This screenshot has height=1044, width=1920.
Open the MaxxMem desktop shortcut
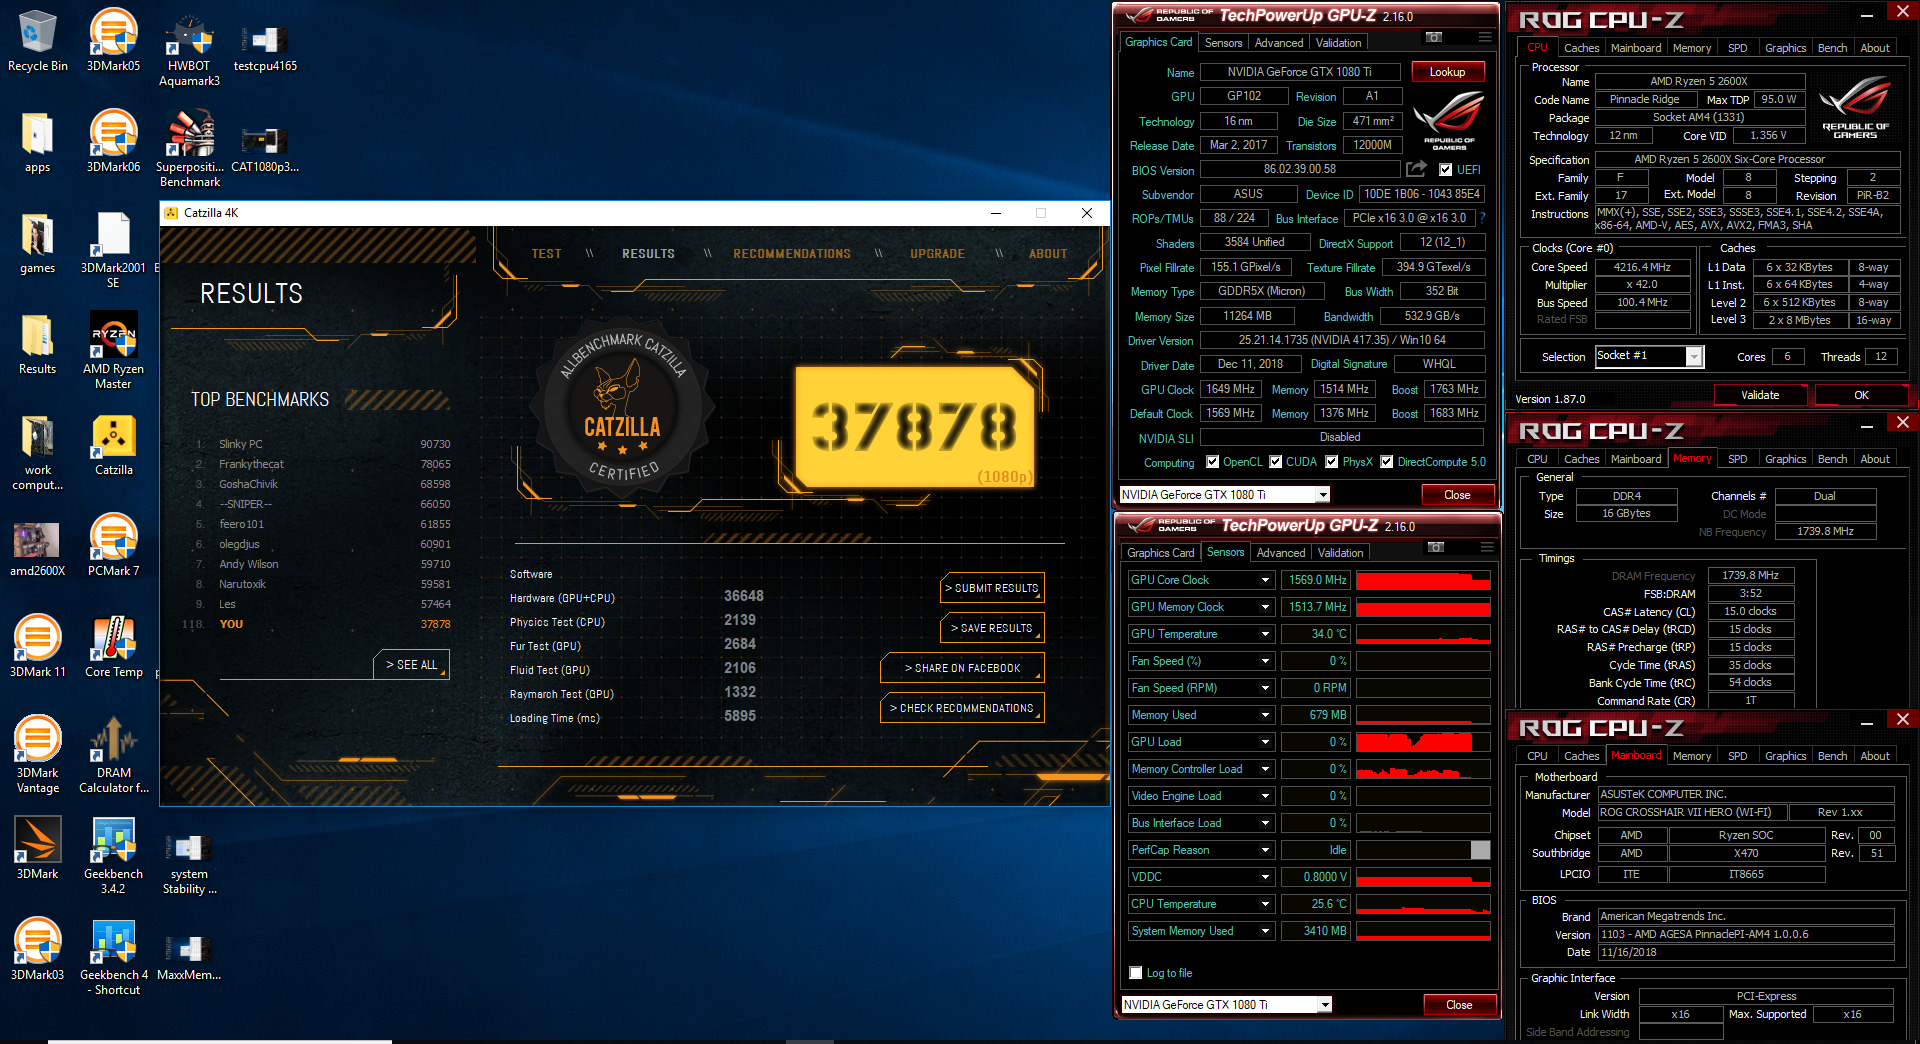pos(189,958)
